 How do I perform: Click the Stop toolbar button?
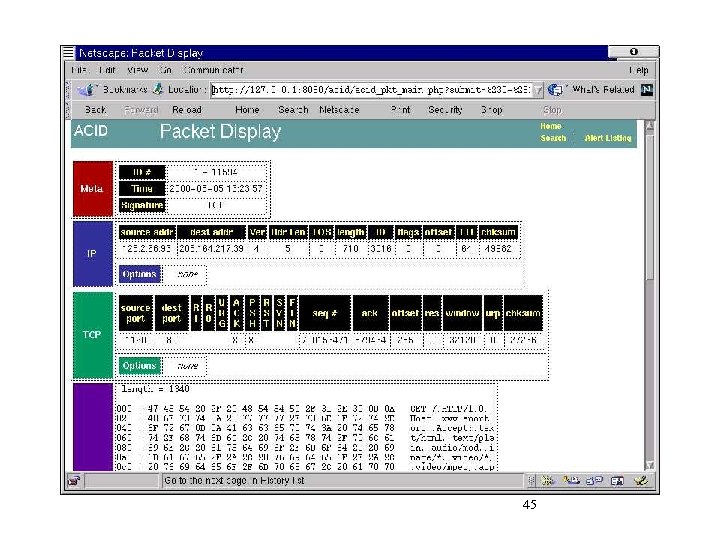point(552,110)
